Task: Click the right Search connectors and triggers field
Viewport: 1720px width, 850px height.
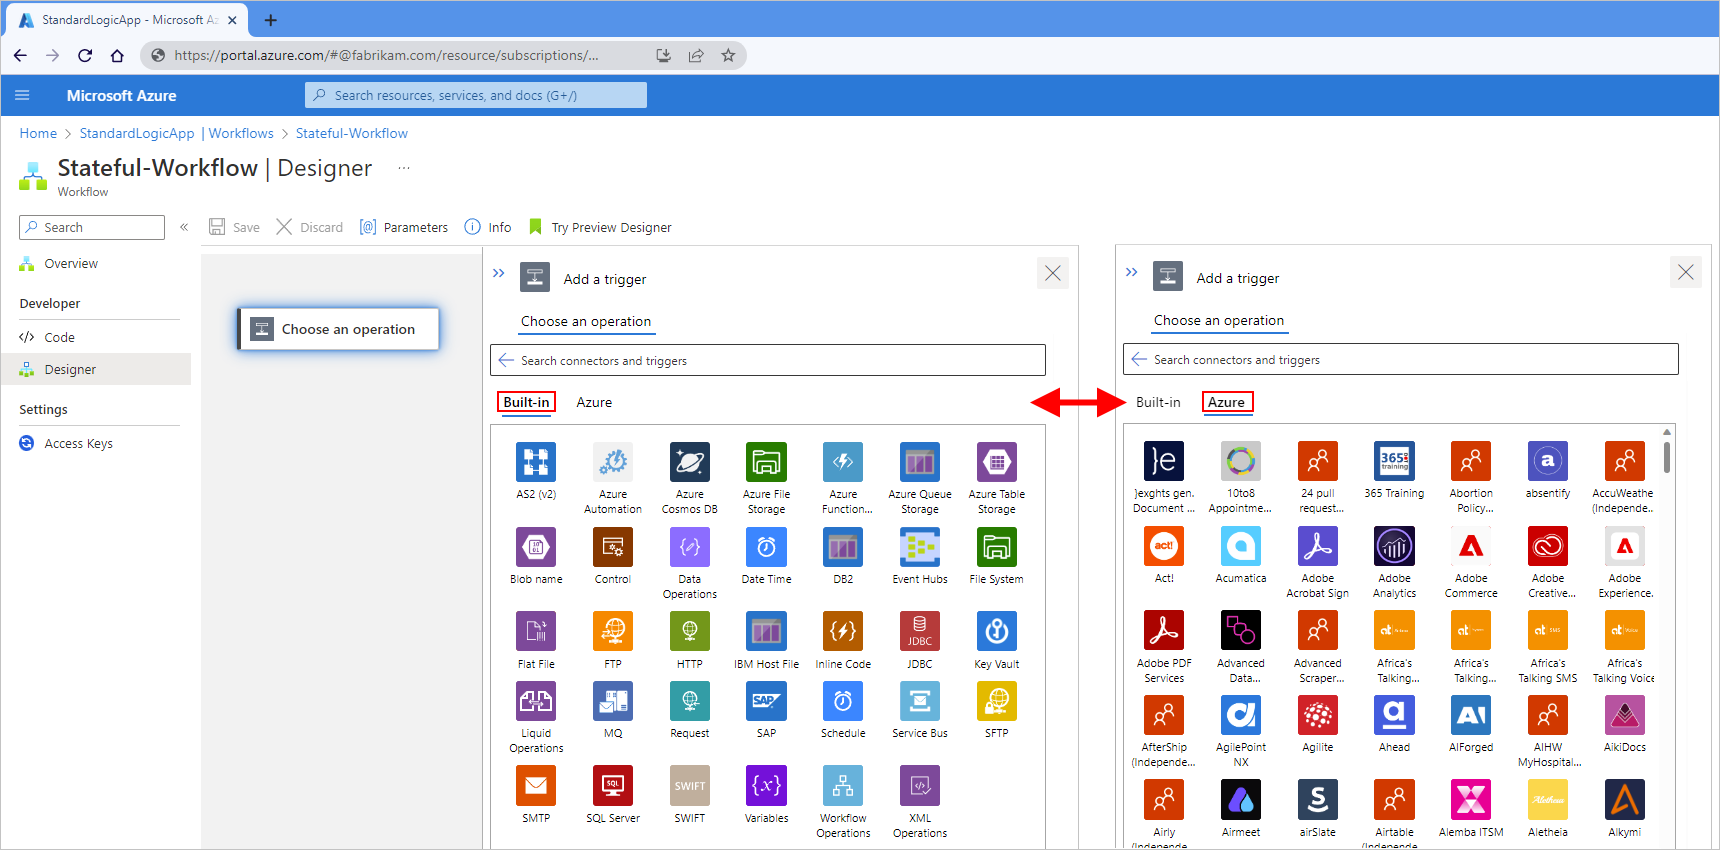Action: pos(1401,359)
